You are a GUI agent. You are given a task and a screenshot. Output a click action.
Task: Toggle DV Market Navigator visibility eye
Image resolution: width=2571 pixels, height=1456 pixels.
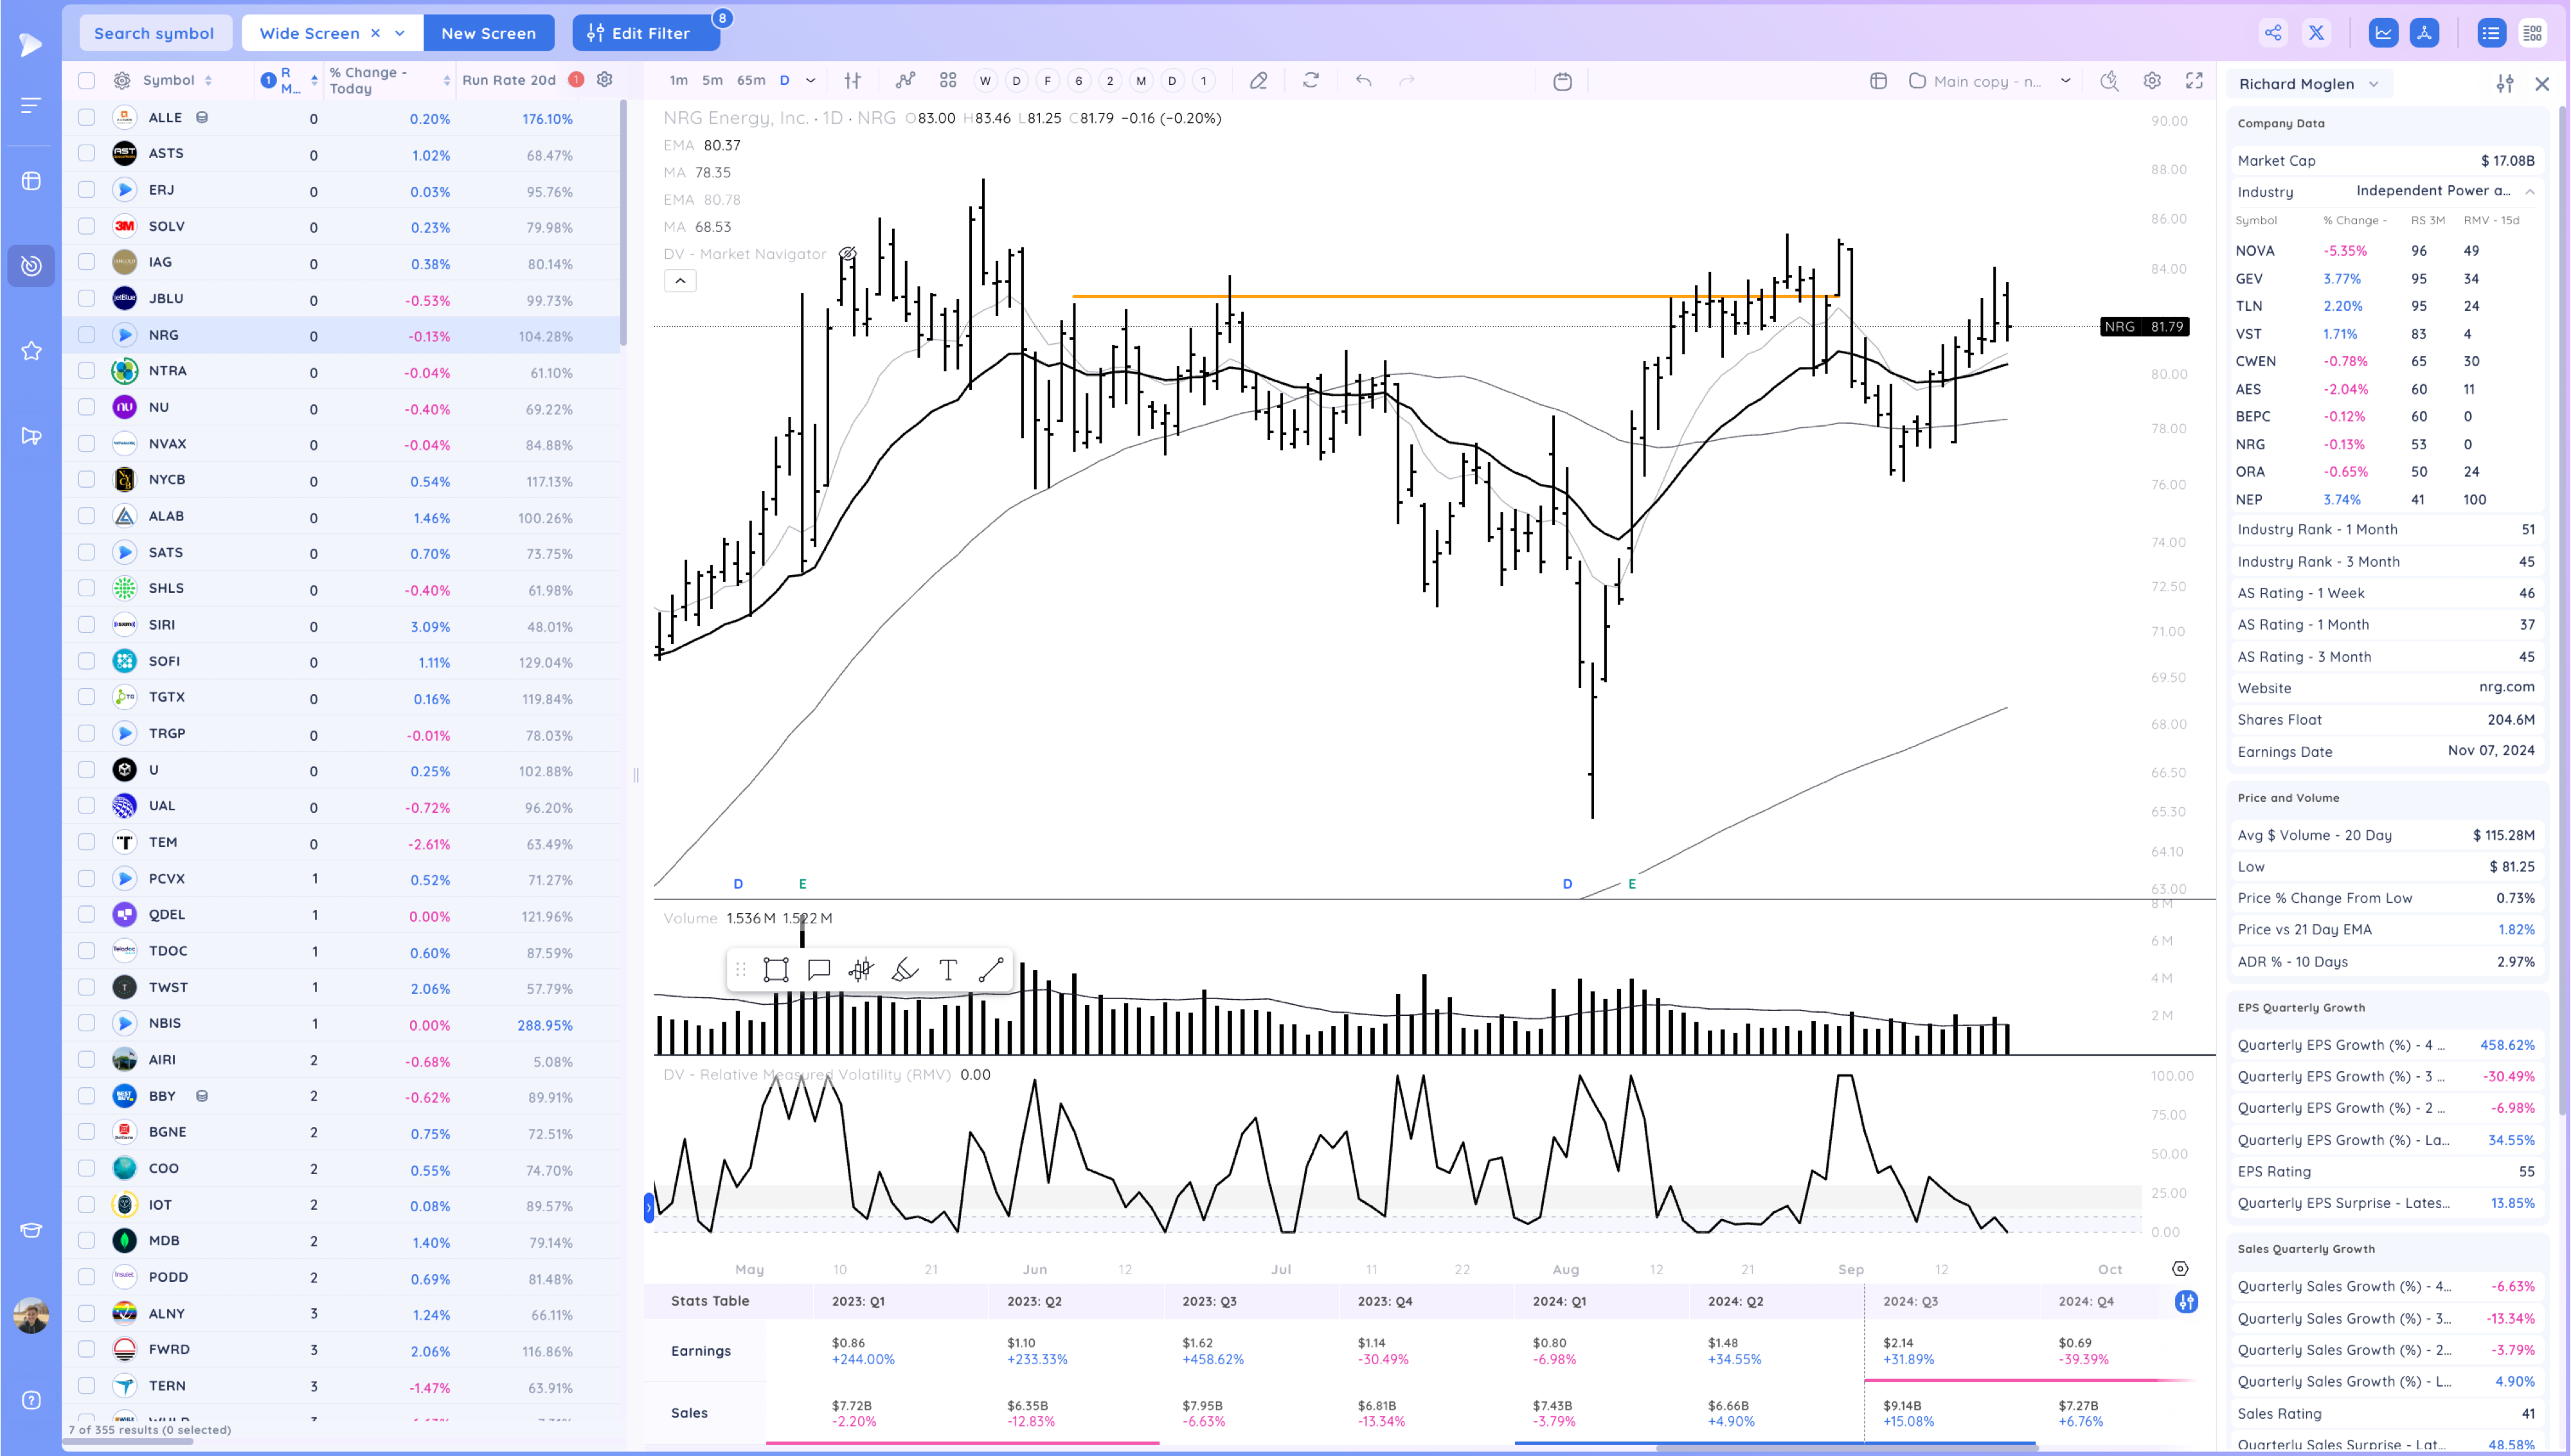click(847, 254)
